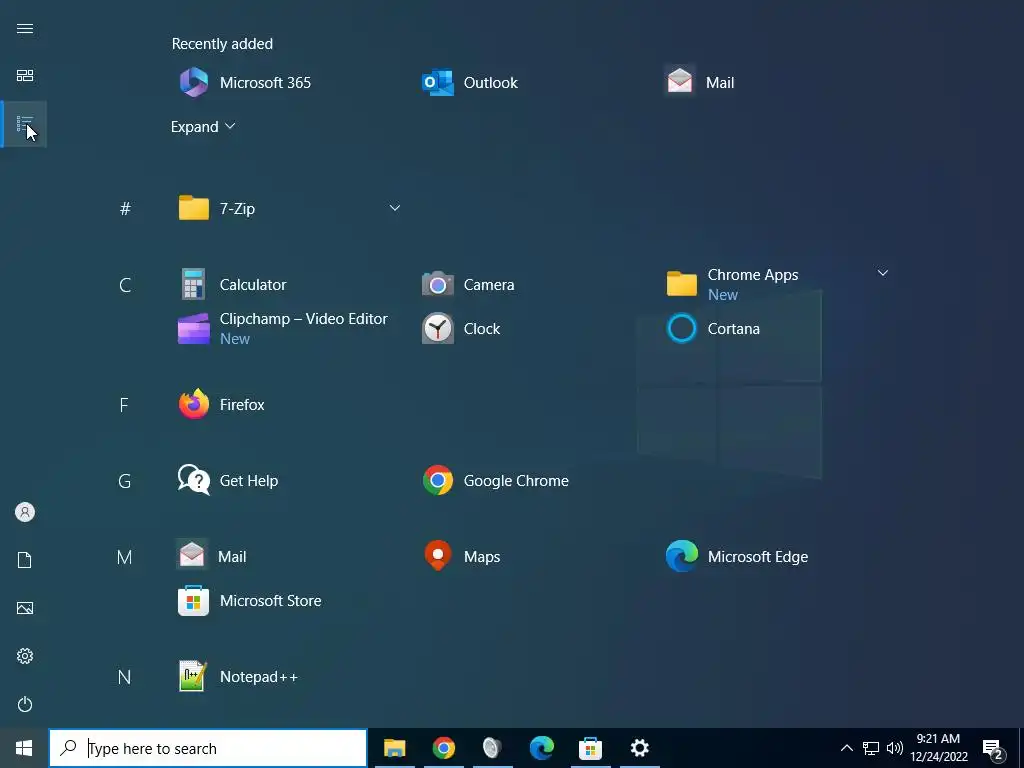Open the user account menu
The height and width of the screenshot is (768, 1024).
click(25, 512)
